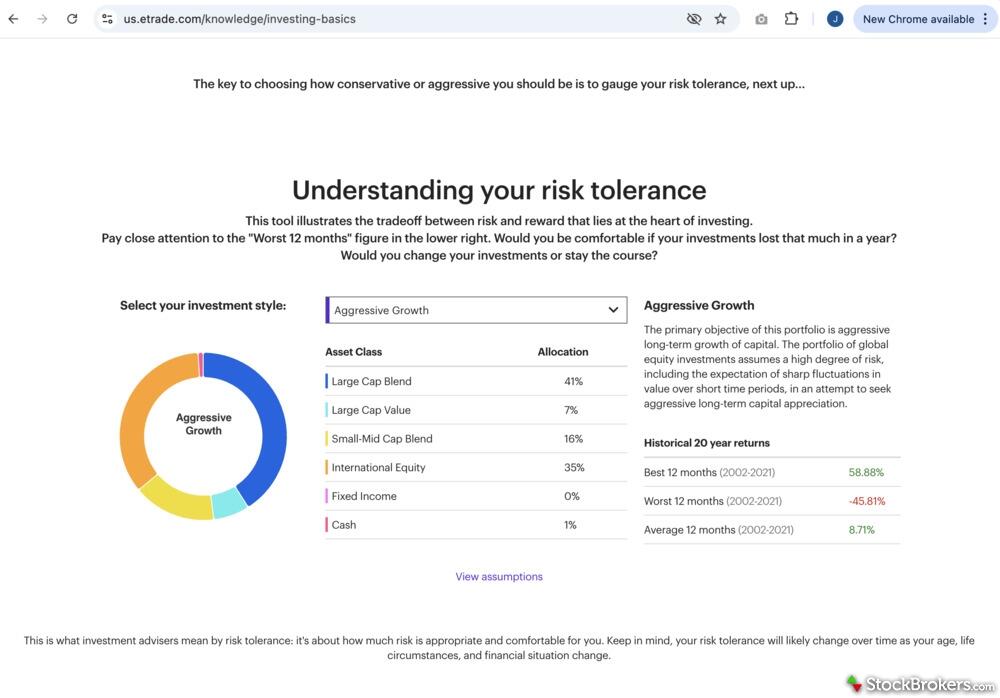Click New Chrome available update button
Image resolution: width=1000 pixels, height=698 pixels.
click(x=917, y=19)
